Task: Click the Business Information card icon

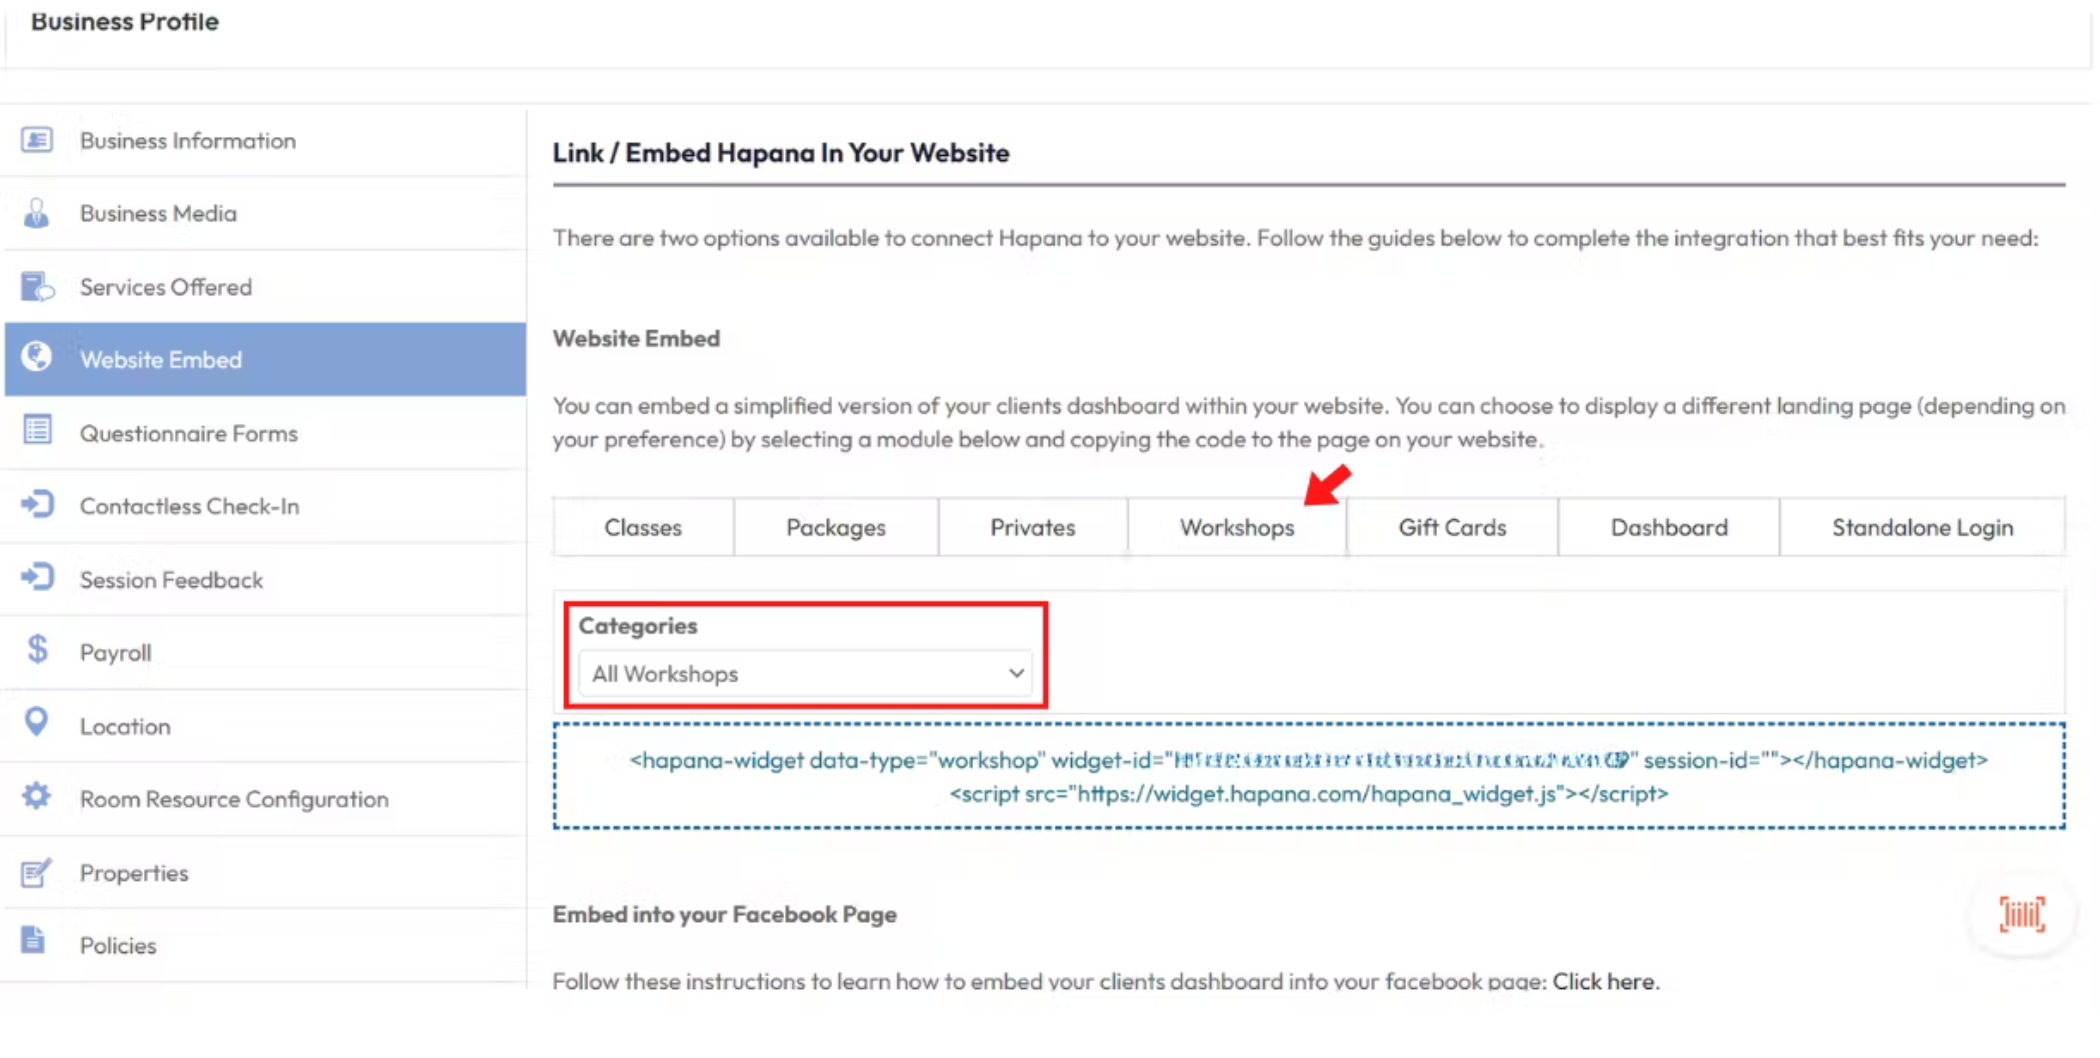Action: tap(37, 140)
